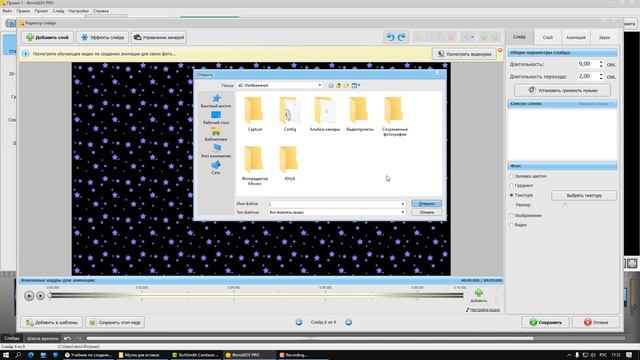Screen dimensions: 640x360
Task: Switch to the Слайд properties tab
Action: 520,37
